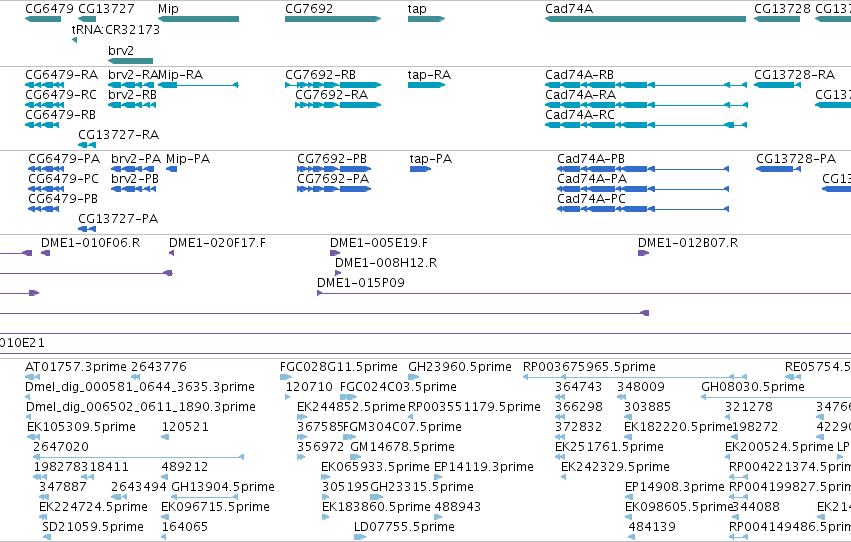Select transcript Cad74A-RB
The height and width of the screenshot is (542, 851).
pyautogui.click(x=646, y=85)
